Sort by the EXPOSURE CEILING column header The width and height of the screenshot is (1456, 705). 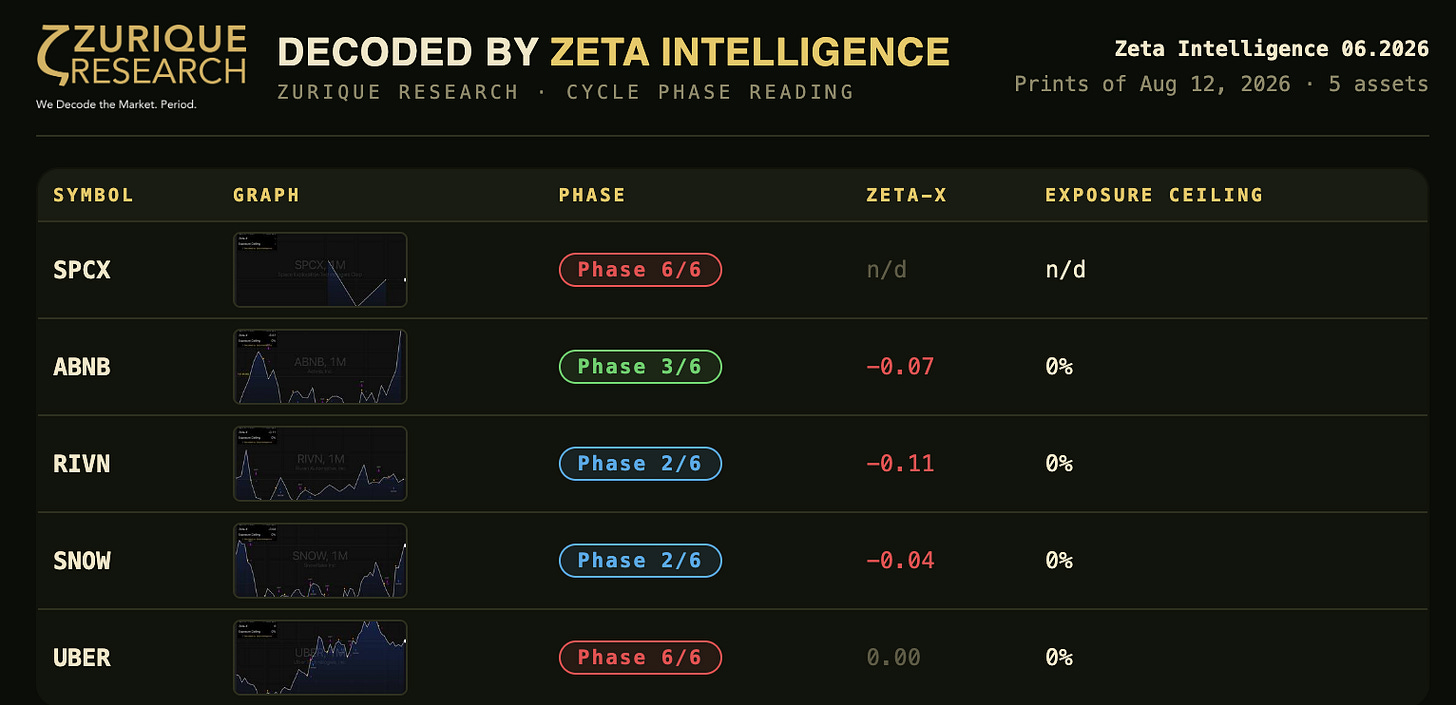coord(1154,195)
